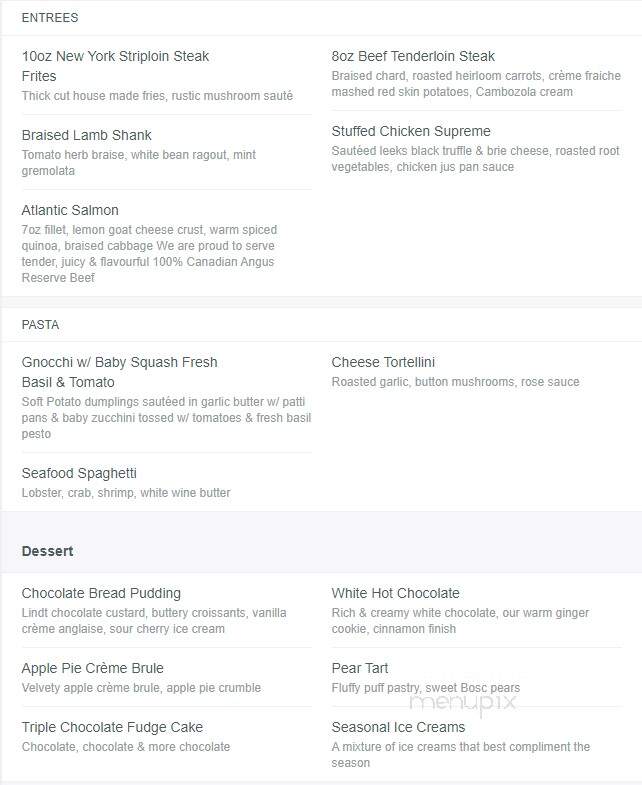
Task: Open the Seasonal Ice Creams item
Action: pos(398,727)
